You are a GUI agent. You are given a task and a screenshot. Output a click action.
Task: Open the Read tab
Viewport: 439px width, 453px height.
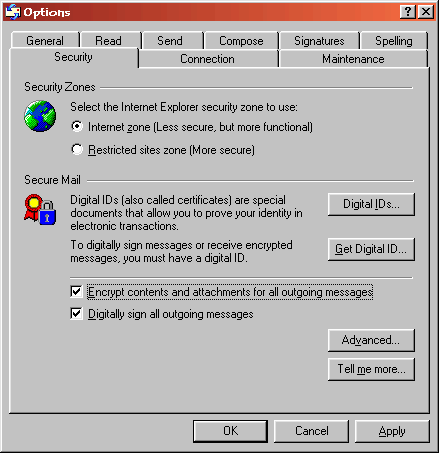click(109, 41)
